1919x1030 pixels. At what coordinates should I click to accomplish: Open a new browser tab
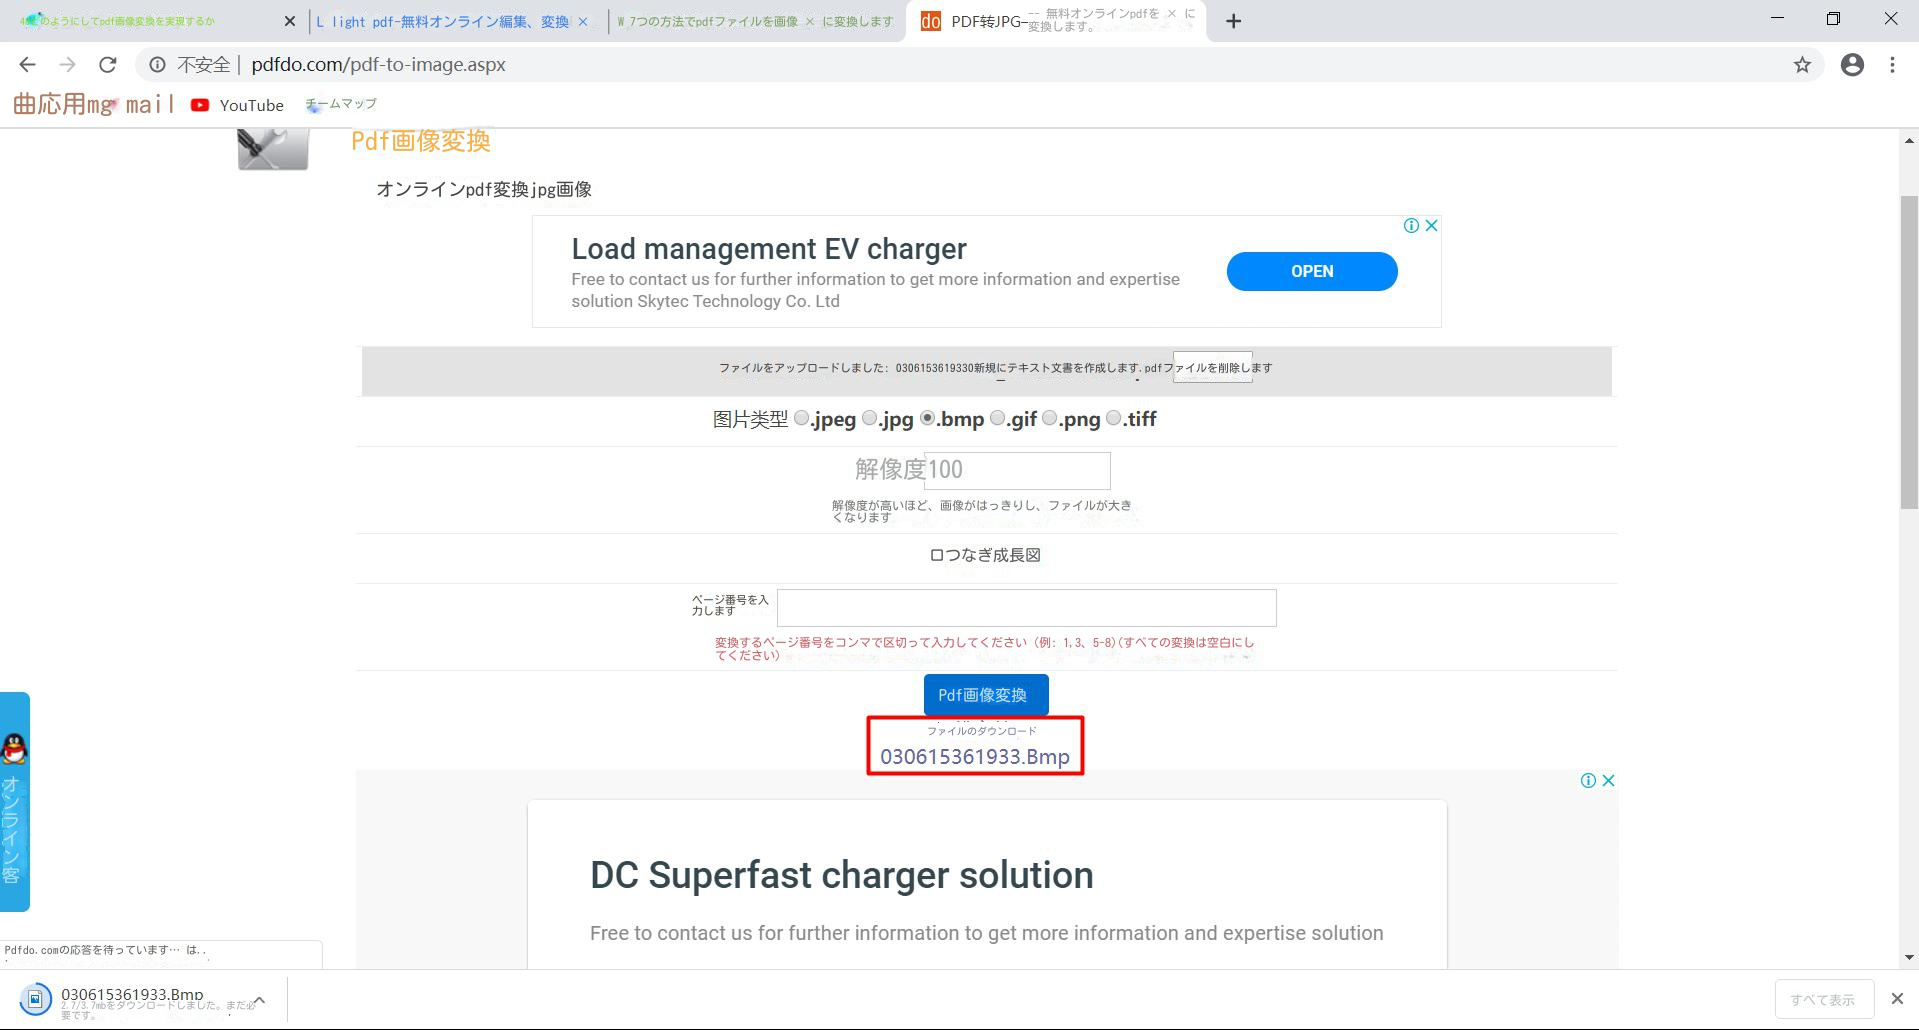(1234, 21)
